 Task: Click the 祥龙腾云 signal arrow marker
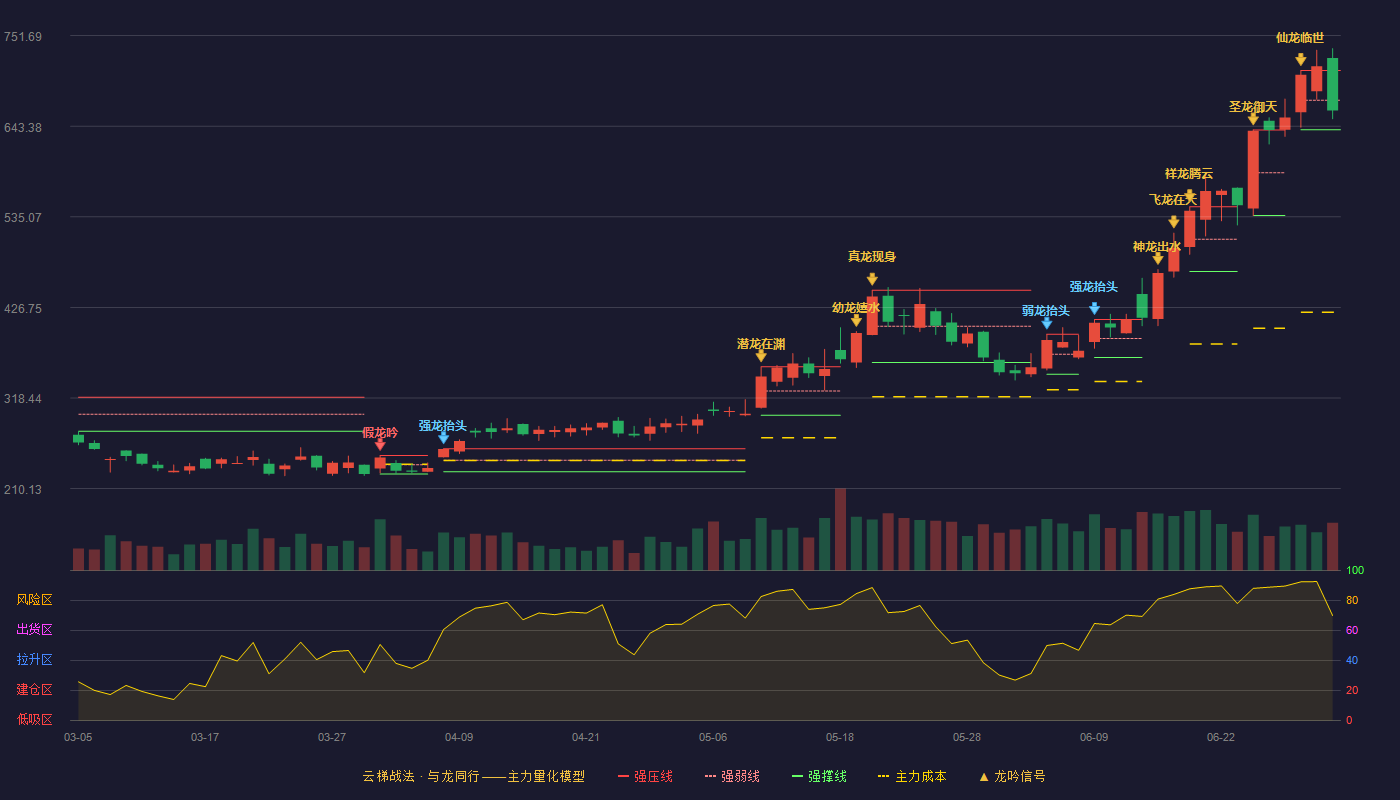pyautogui.click(x=1189, y=196)
